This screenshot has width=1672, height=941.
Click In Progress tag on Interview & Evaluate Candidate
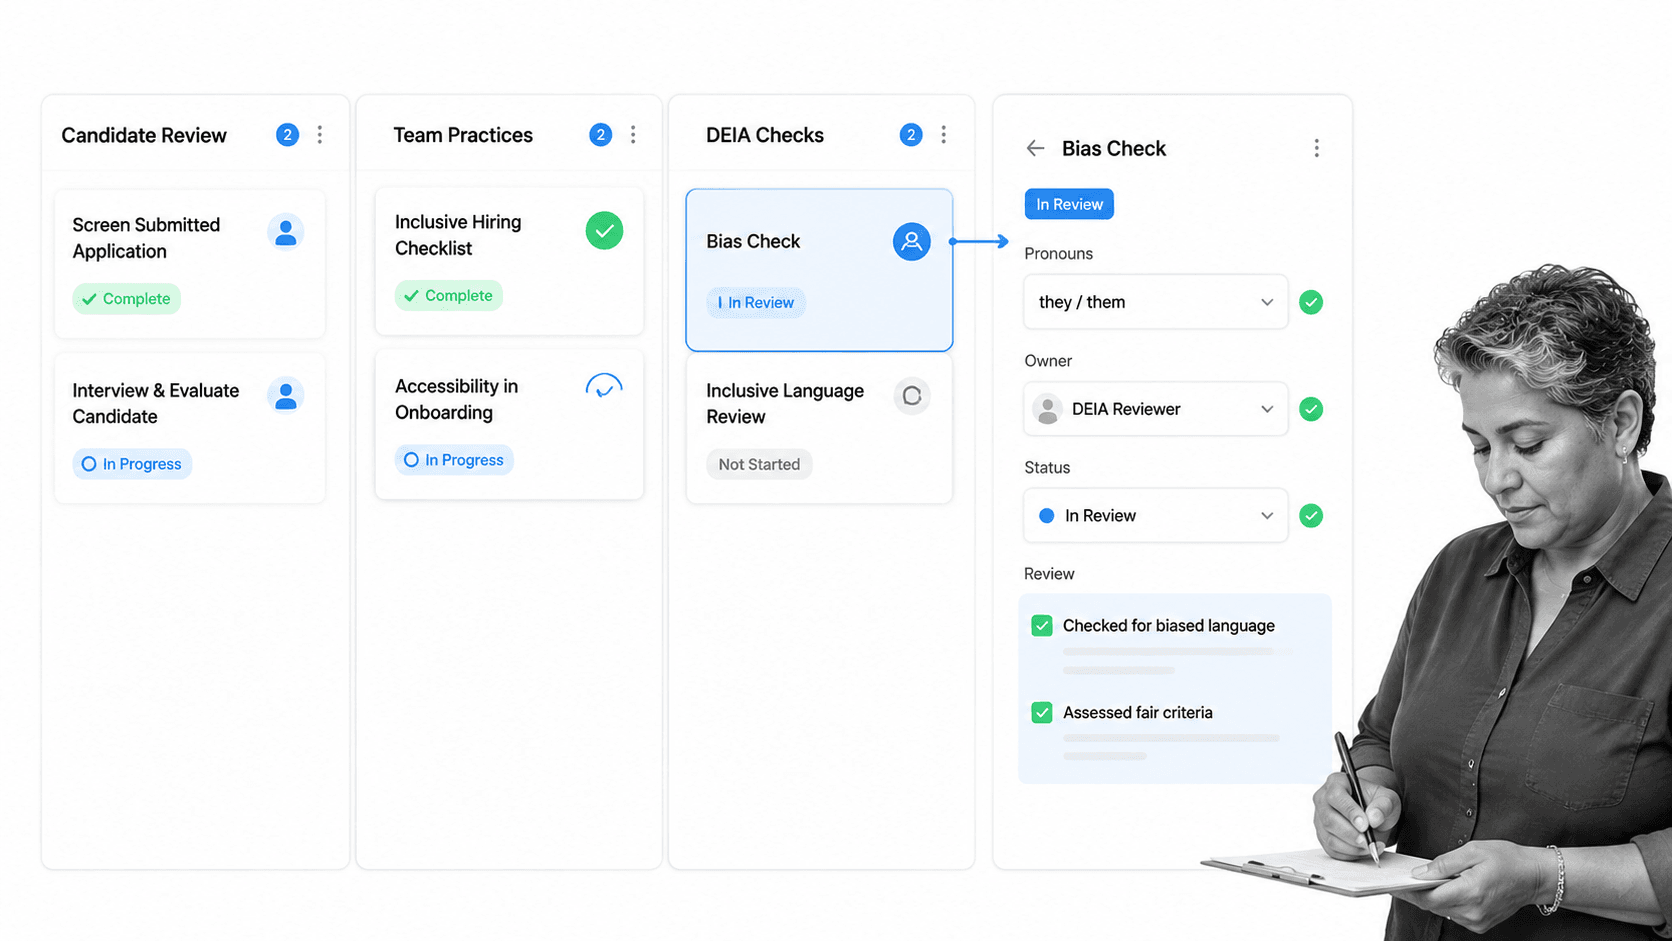click(132, 464)
